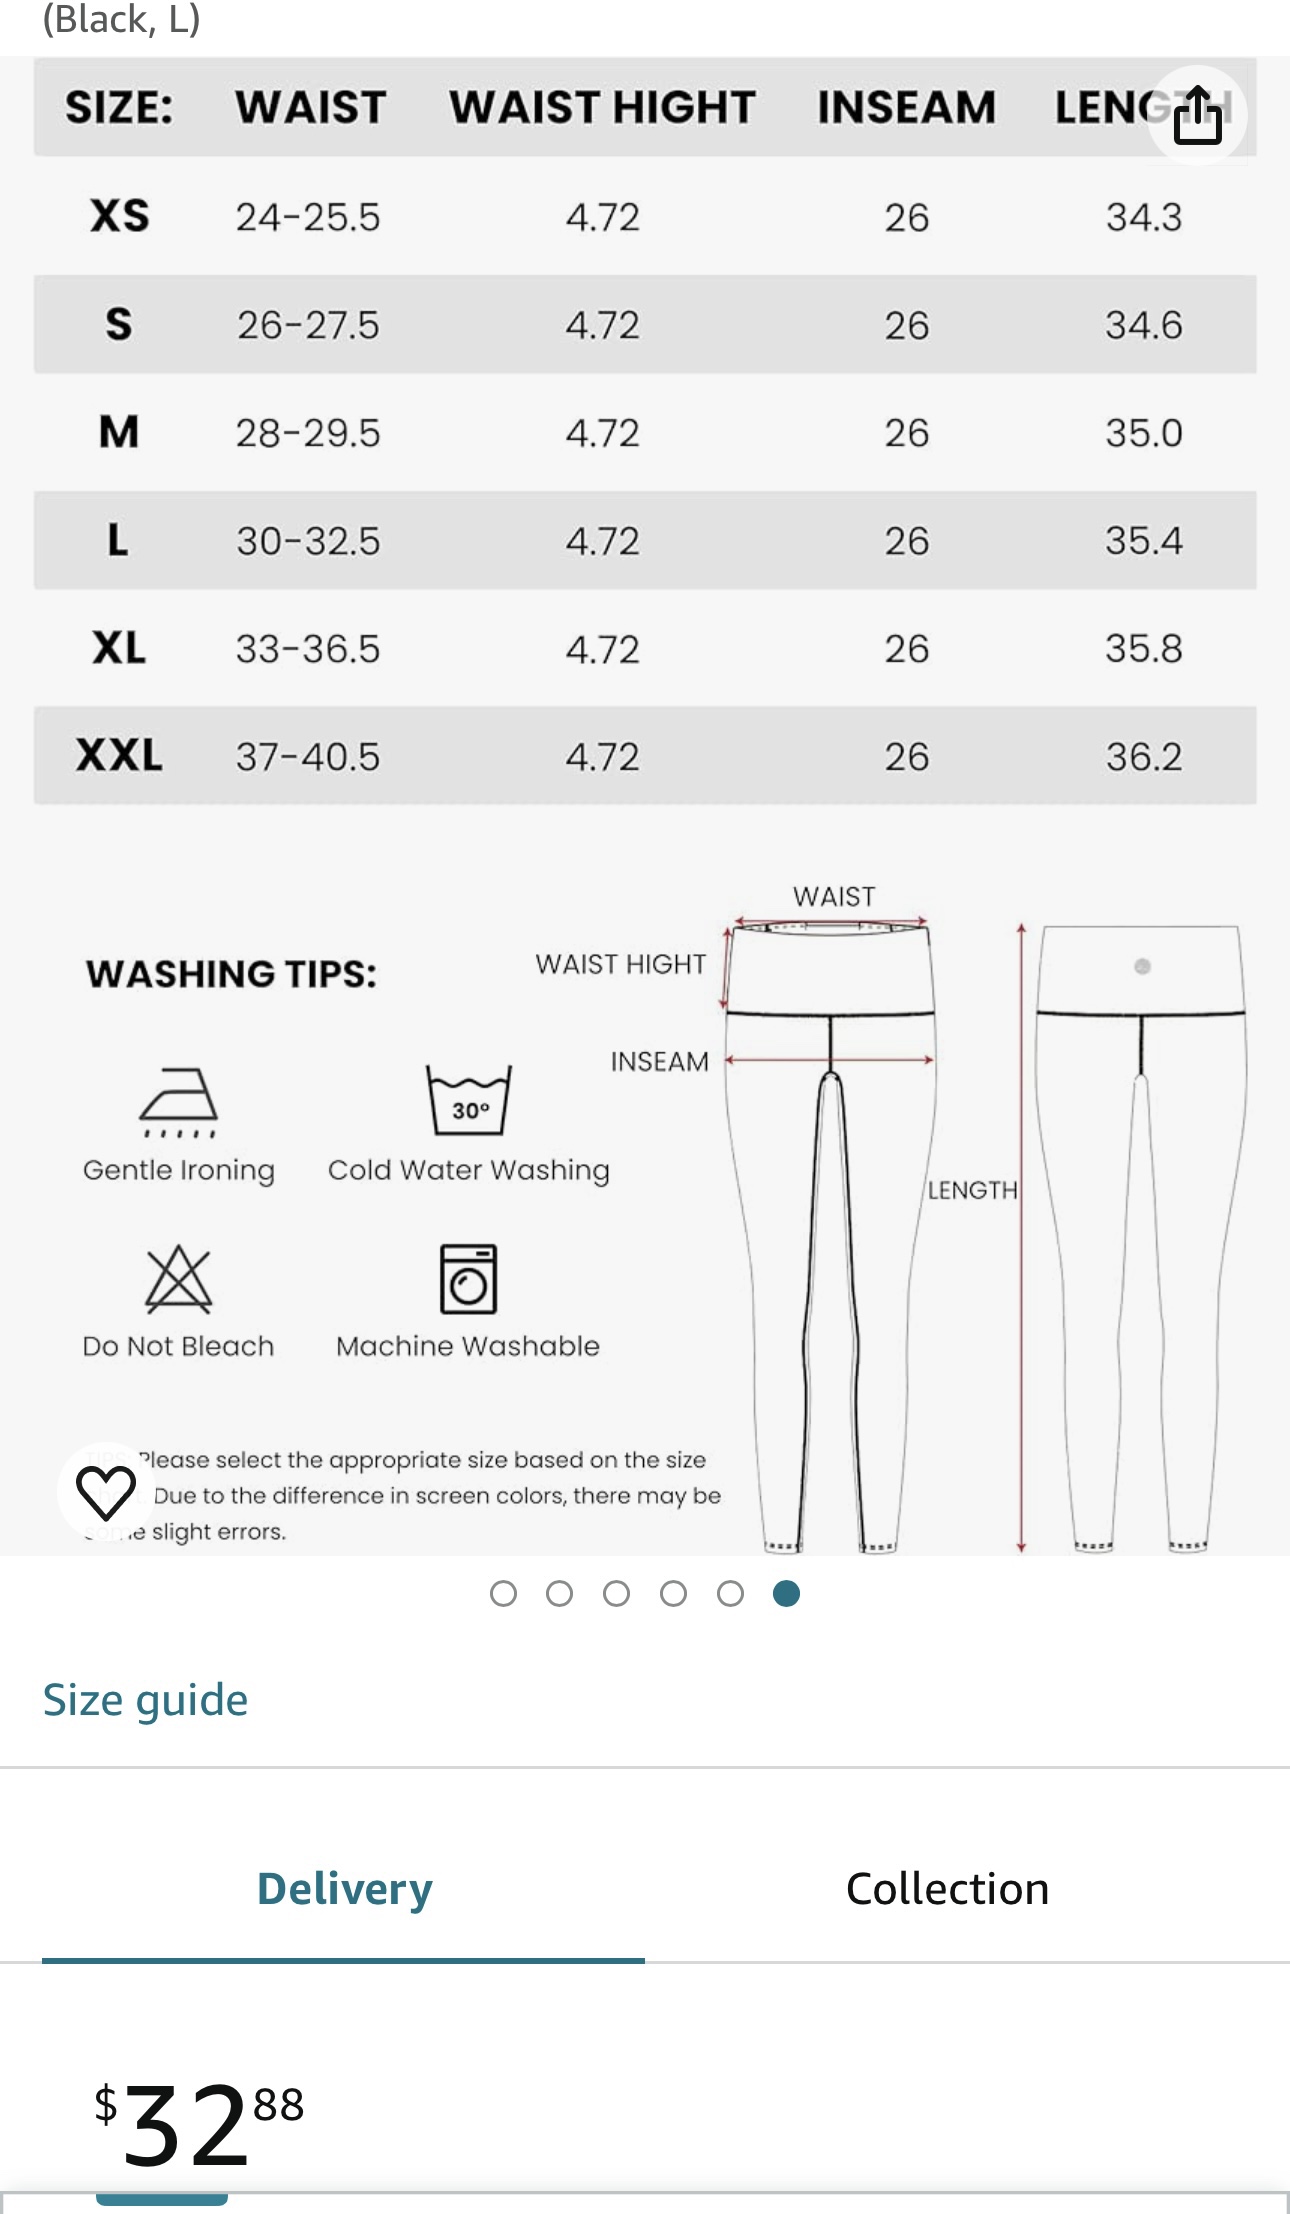The width and height of the screenshot is (1290, 2214).
Task: Open the share options icon
Action: coord(1197,116)
